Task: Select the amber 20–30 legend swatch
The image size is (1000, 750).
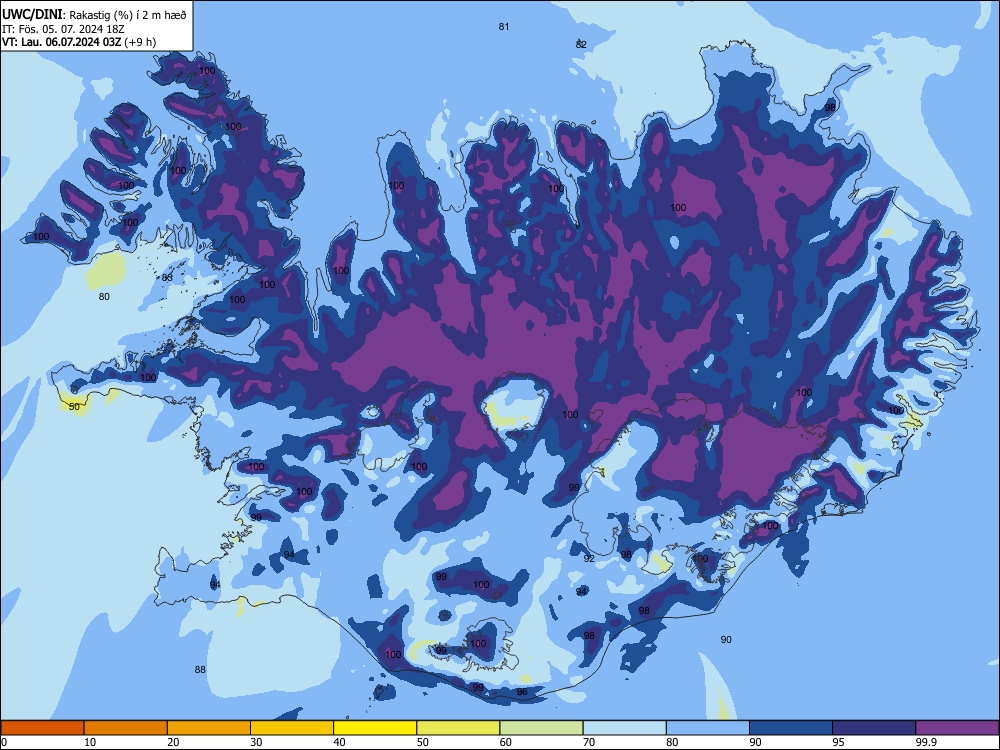Action: [x=209, y=728]
